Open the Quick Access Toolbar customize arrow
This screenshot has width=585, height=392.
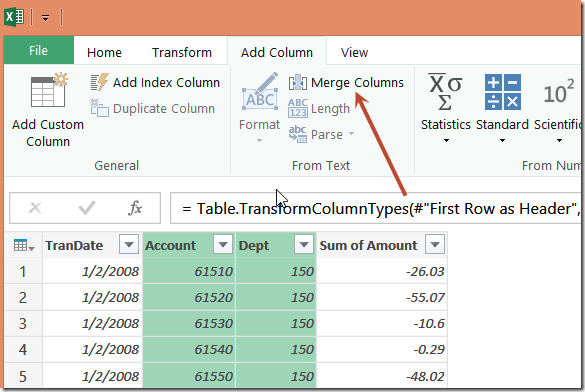46,18
